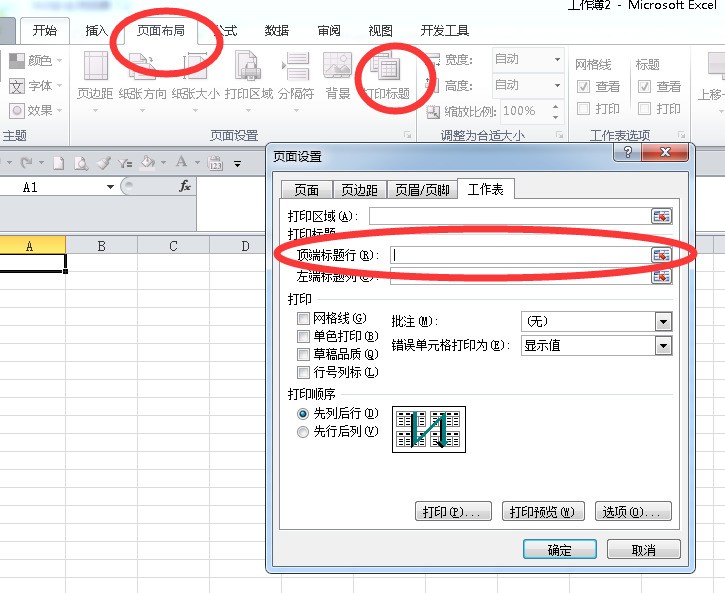Open the 页面 tab in dialog

point(307,190)
